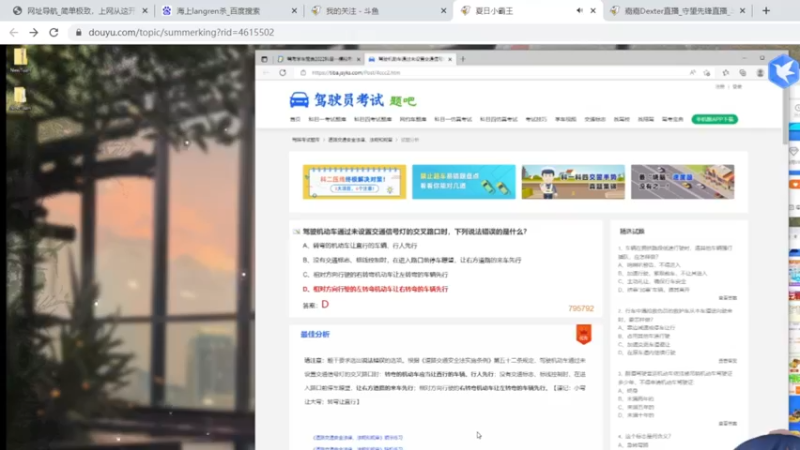Add a new inner browser tab
Screen dimensions: 800x450
pyautogui.click(x=463, y=59)
